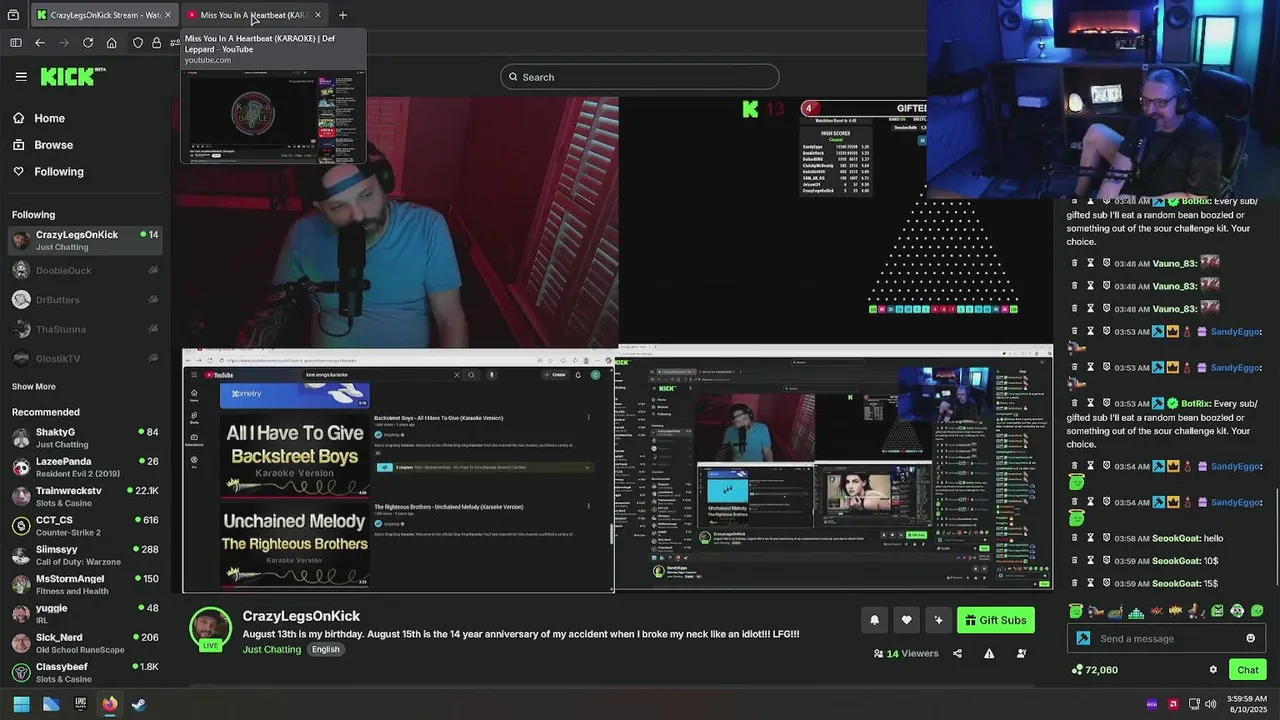Open Steam from taskbar

click(138, 704)
